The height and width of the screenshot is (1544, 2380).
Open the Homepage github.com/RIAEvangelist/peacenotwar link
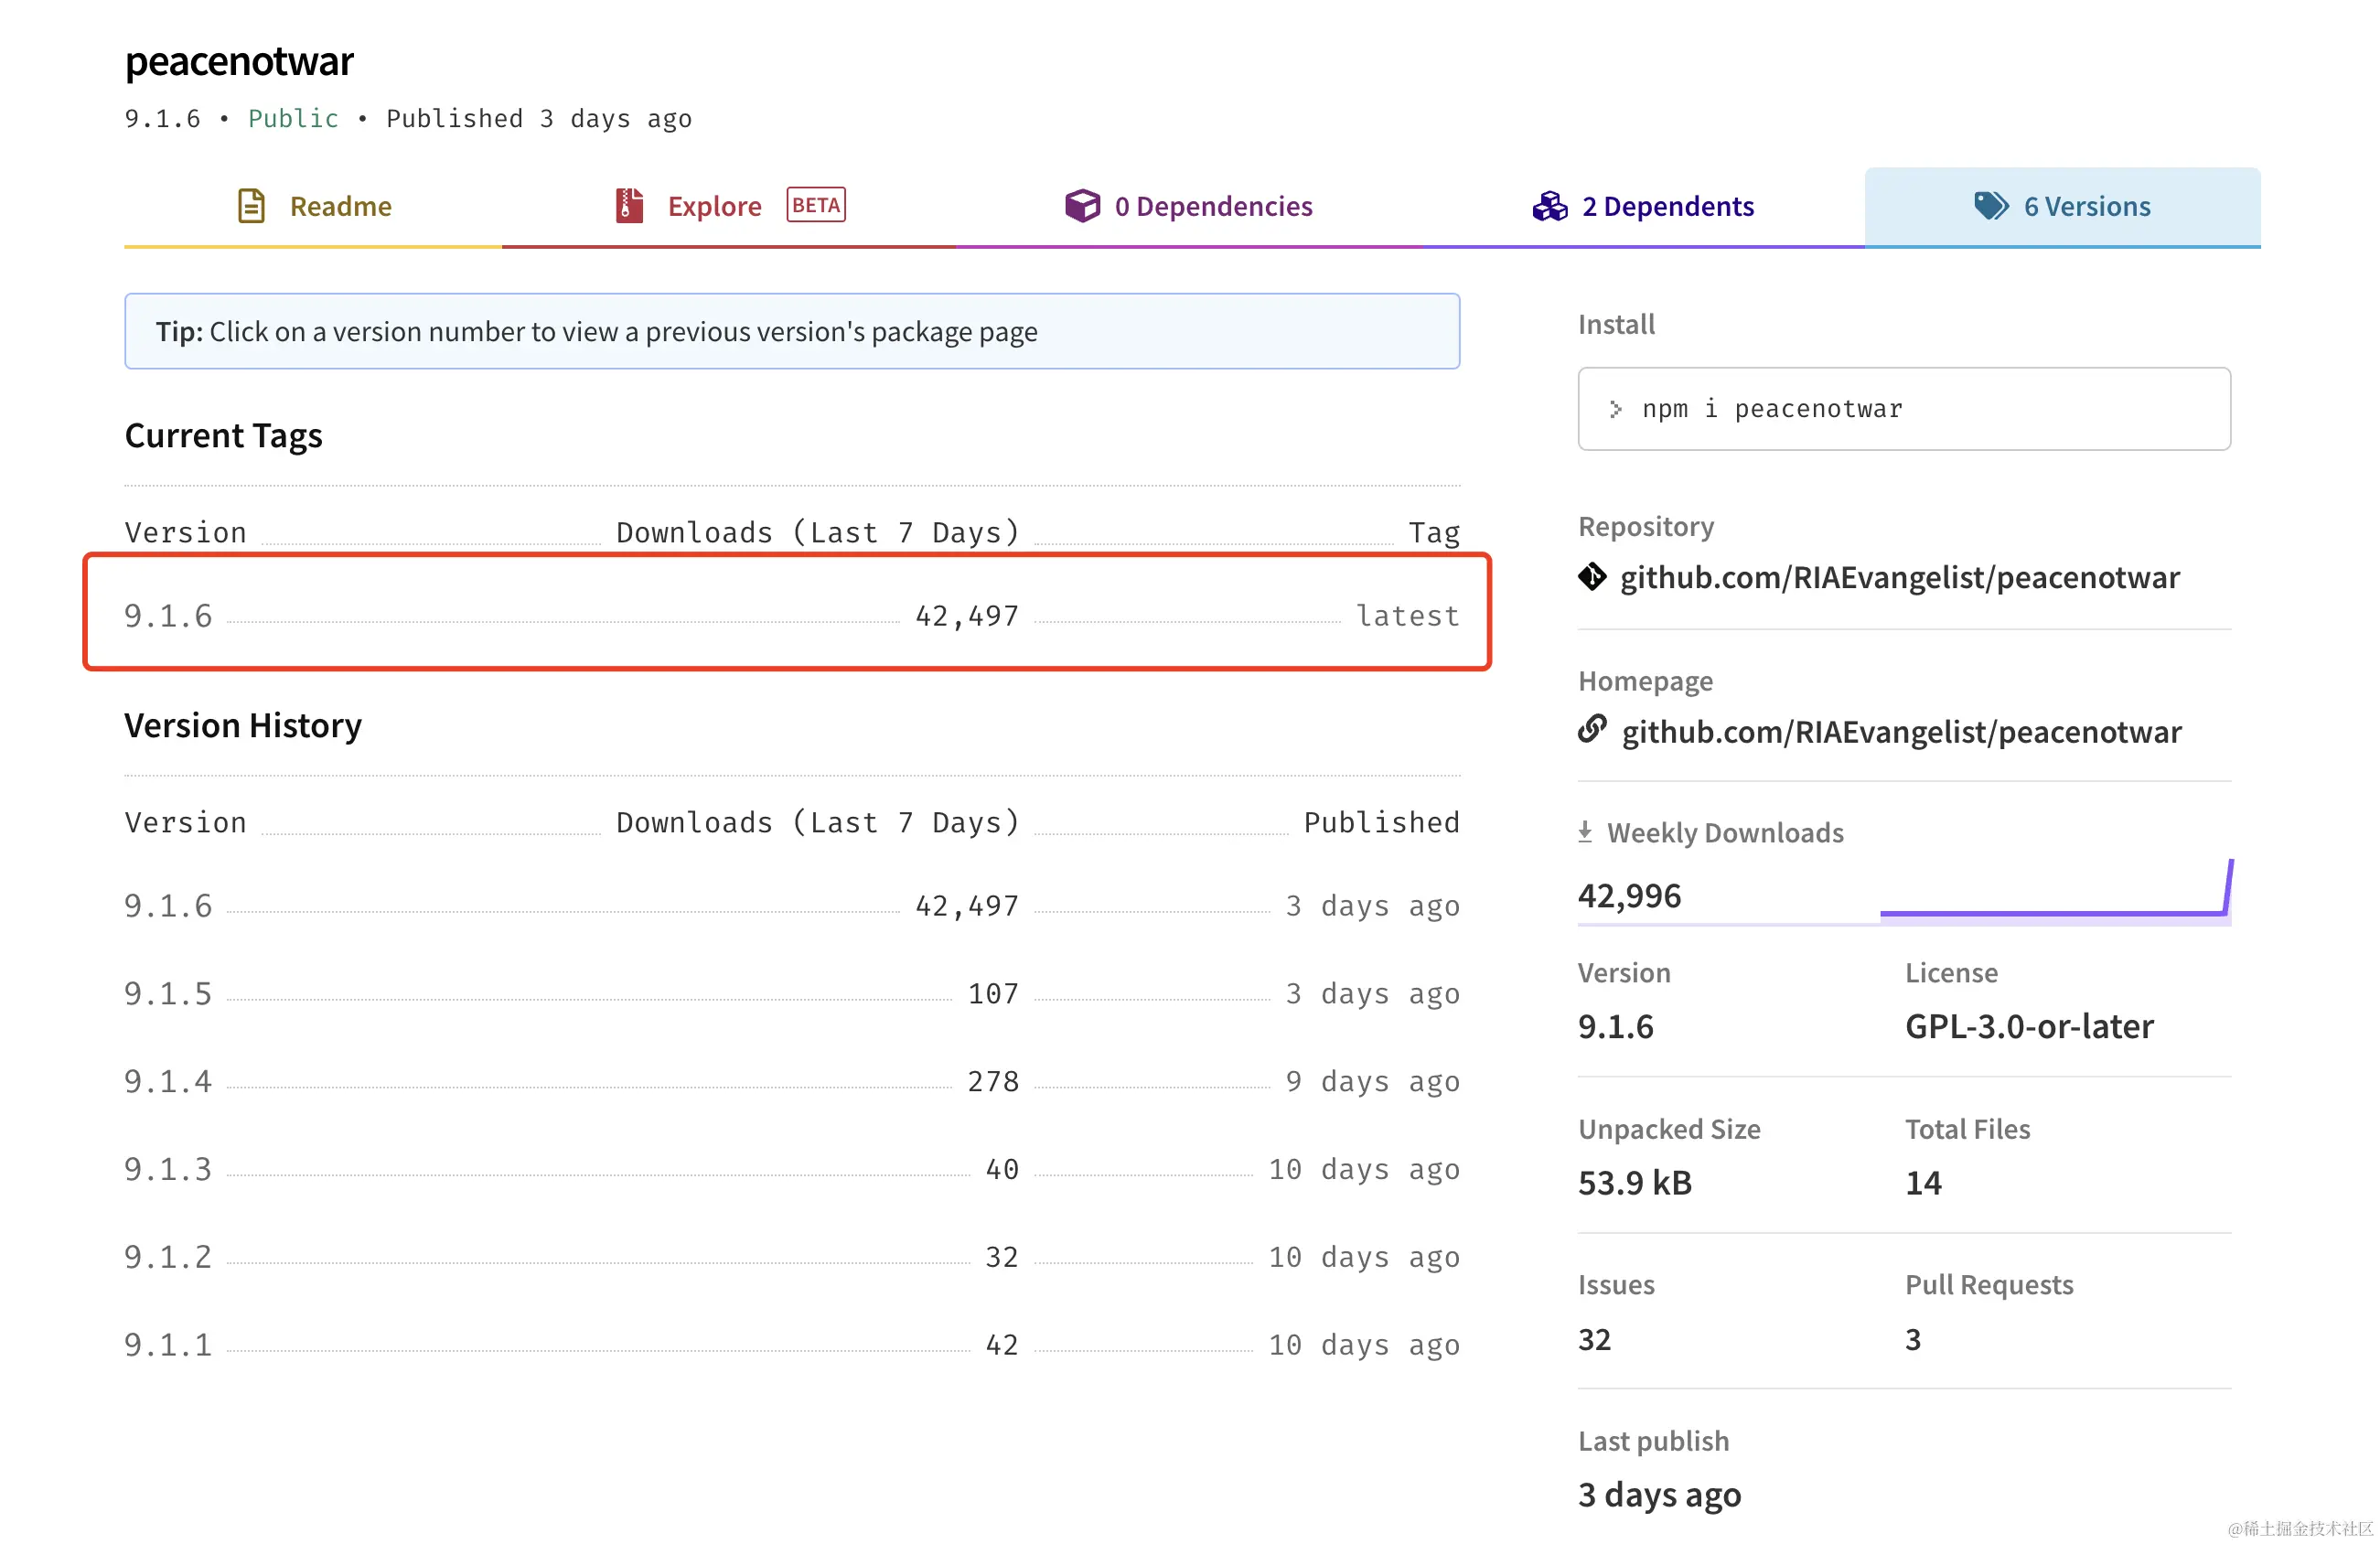tap(1900, 732)
